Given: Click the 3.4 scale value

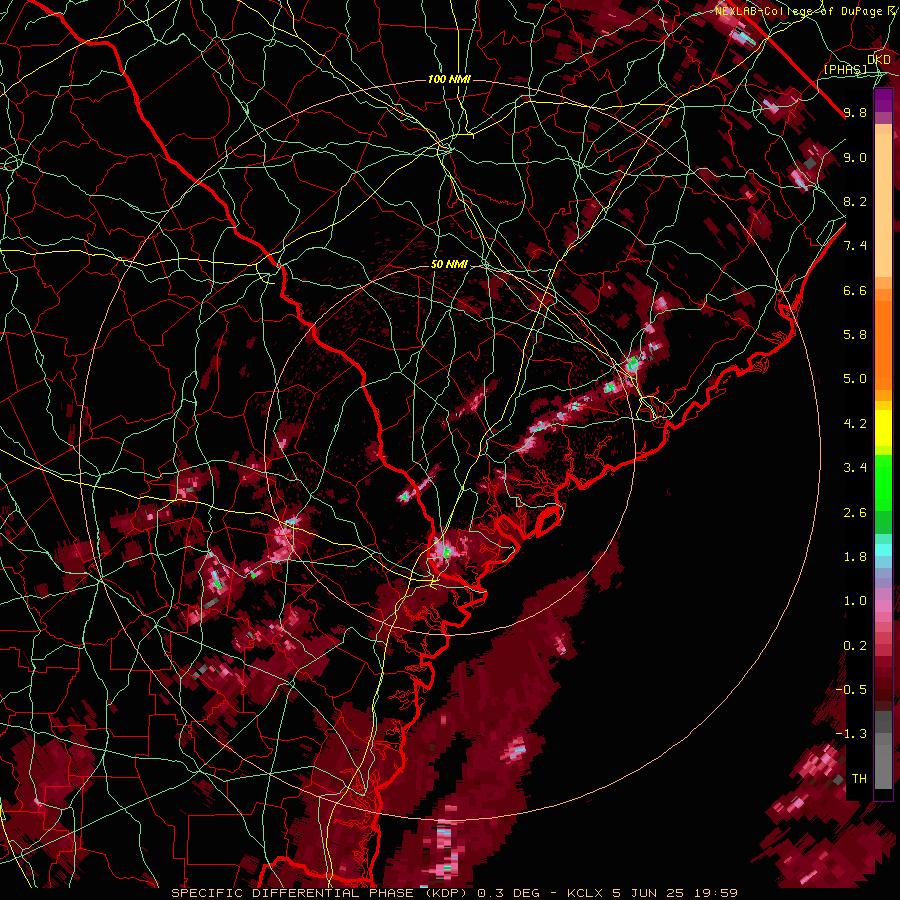Looking at the screenshot, I should click(x=855, y=468).
